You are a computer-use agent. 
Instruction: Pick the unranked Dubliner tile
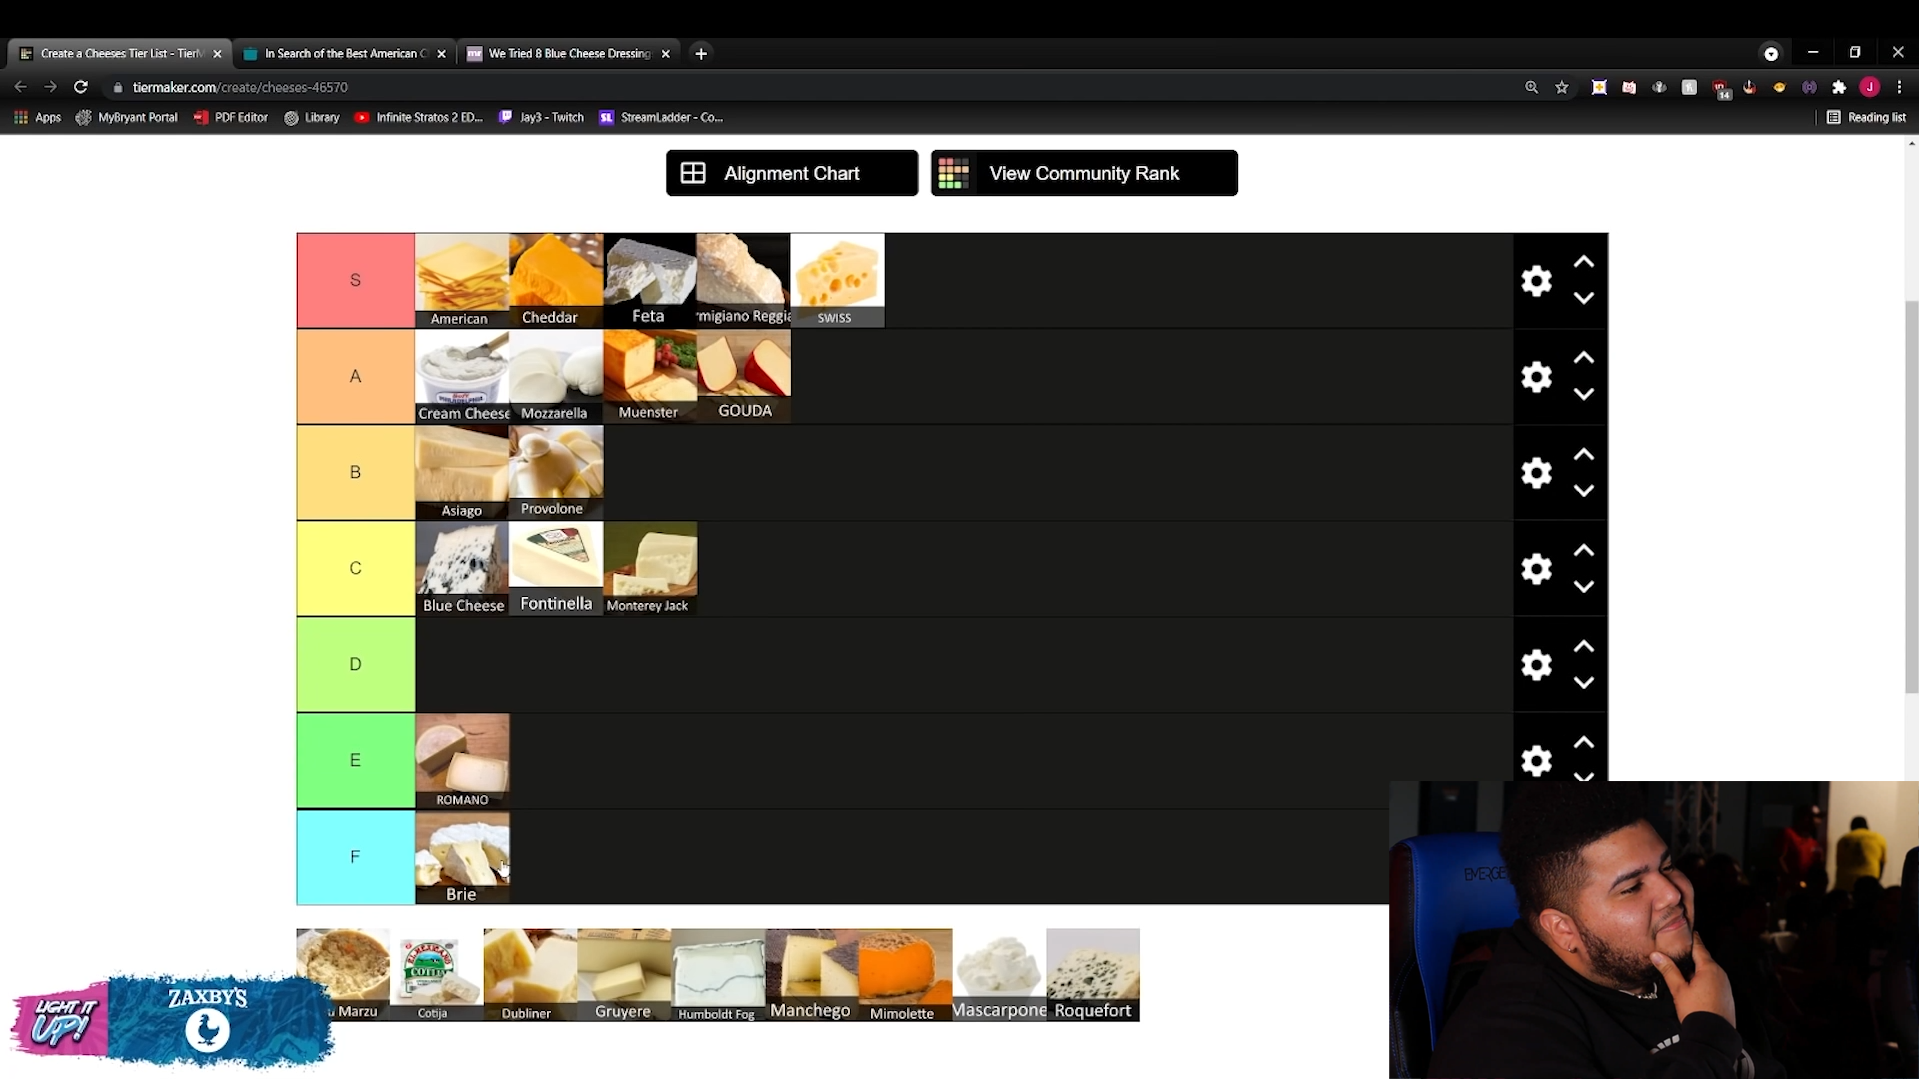click(530, 975)
